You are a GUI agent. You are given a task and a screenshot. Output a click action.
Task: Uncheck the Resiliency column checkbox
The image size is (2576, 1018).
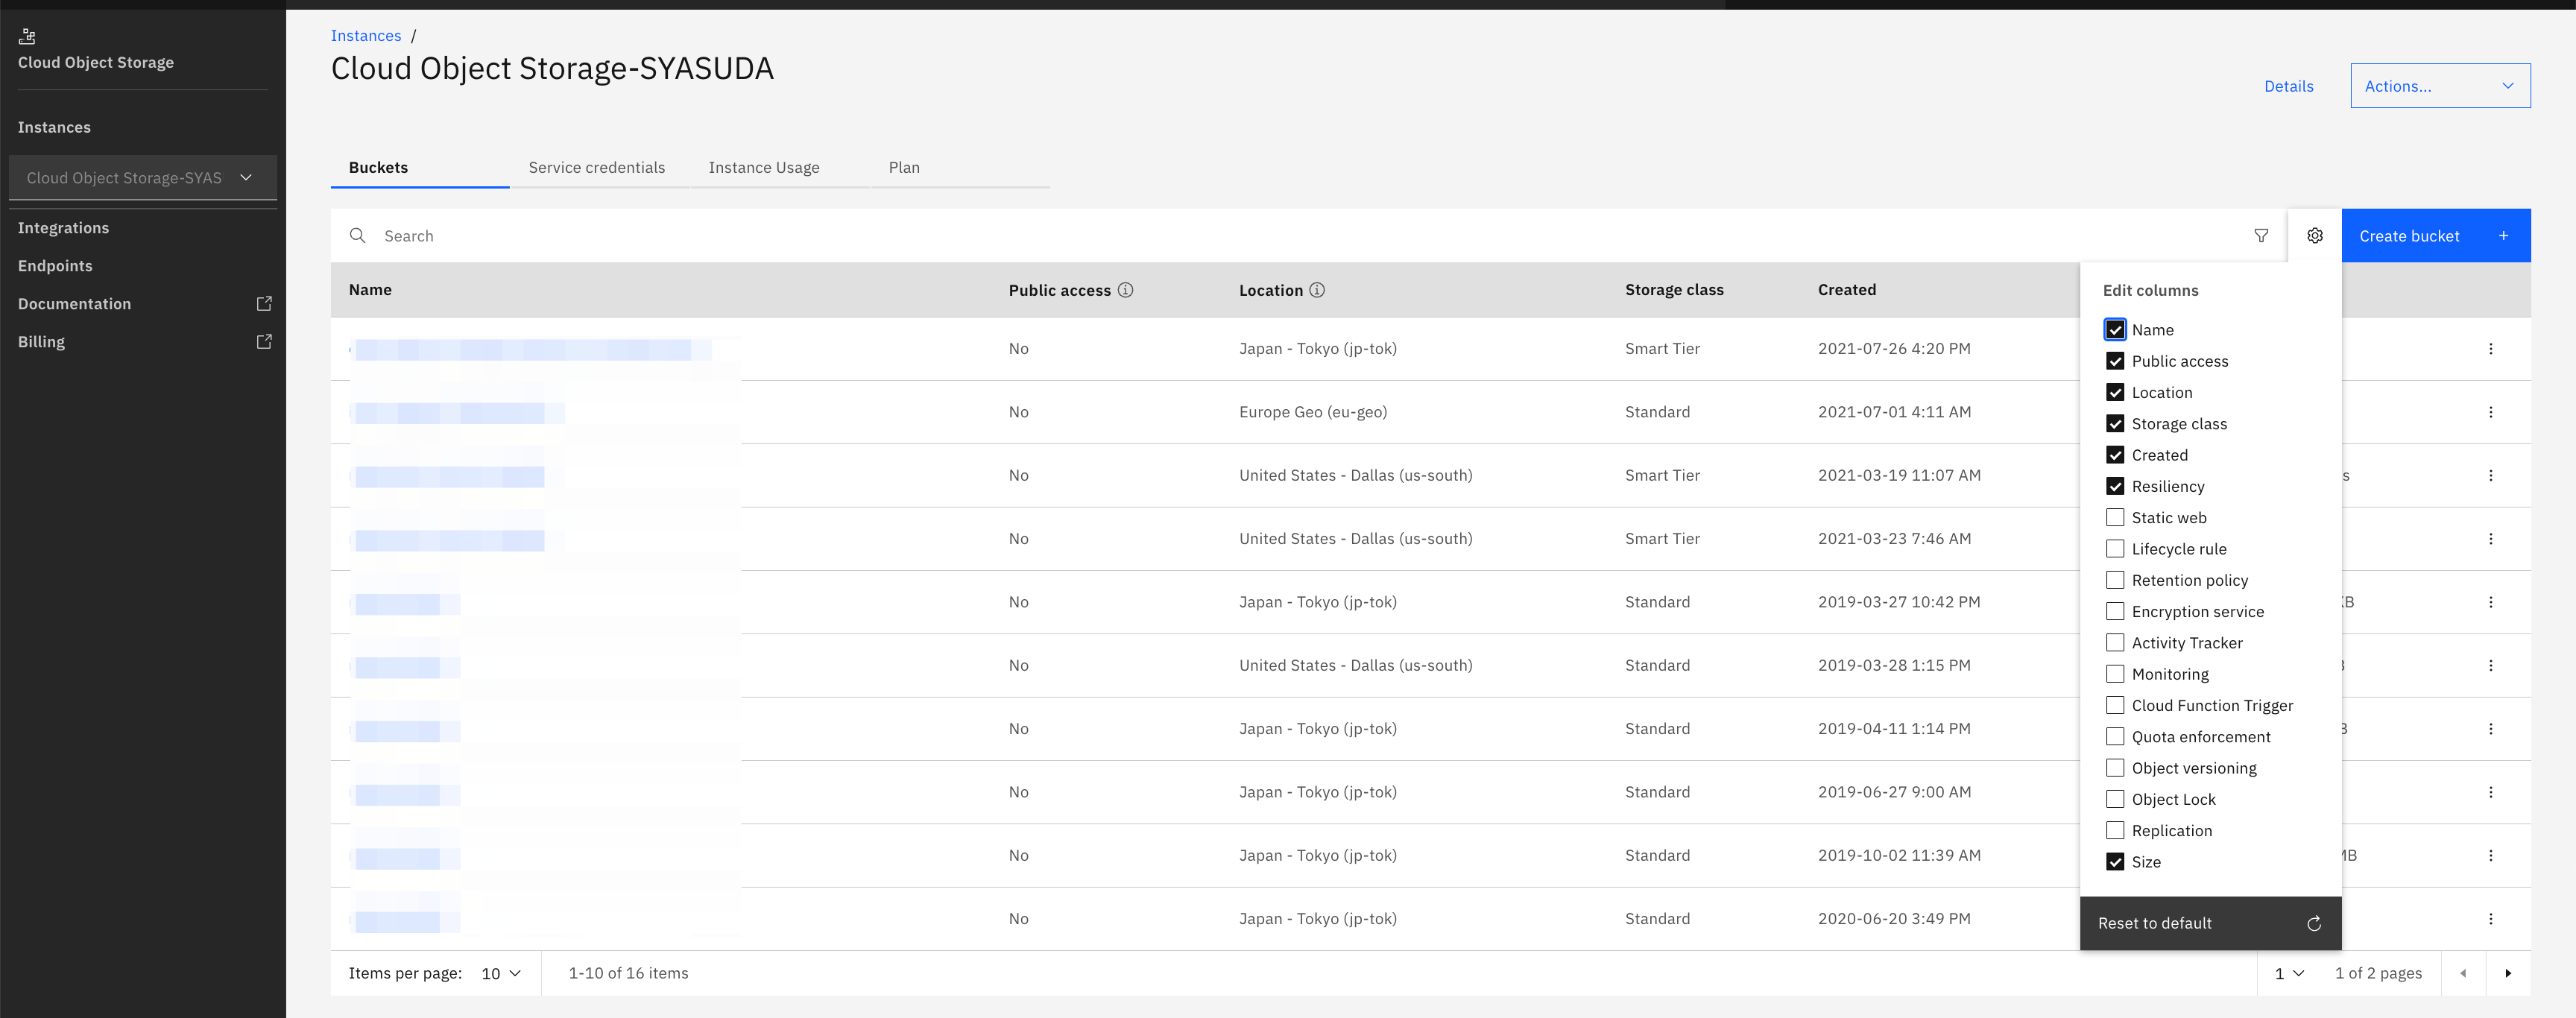click(x=2115, y=486)
